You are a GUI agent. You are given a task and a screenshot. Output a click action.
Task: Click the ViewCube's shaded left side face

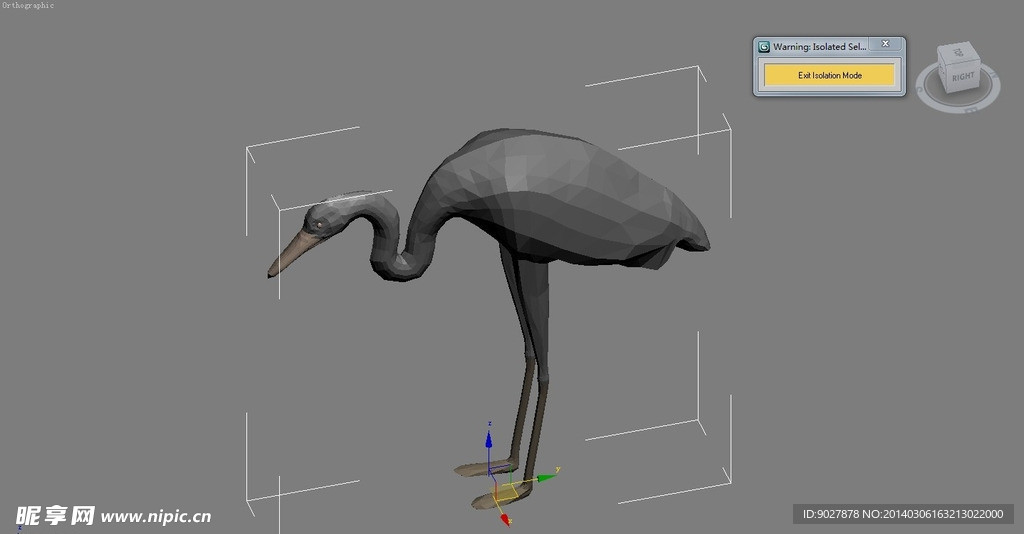click(943, 73)
